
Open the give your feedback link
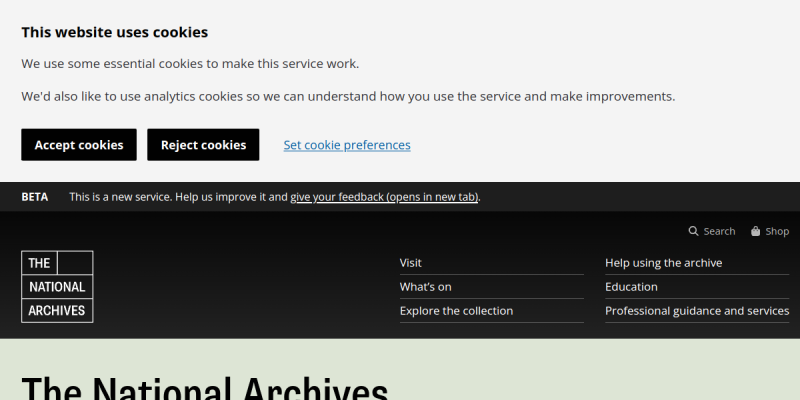pos(384,197)
